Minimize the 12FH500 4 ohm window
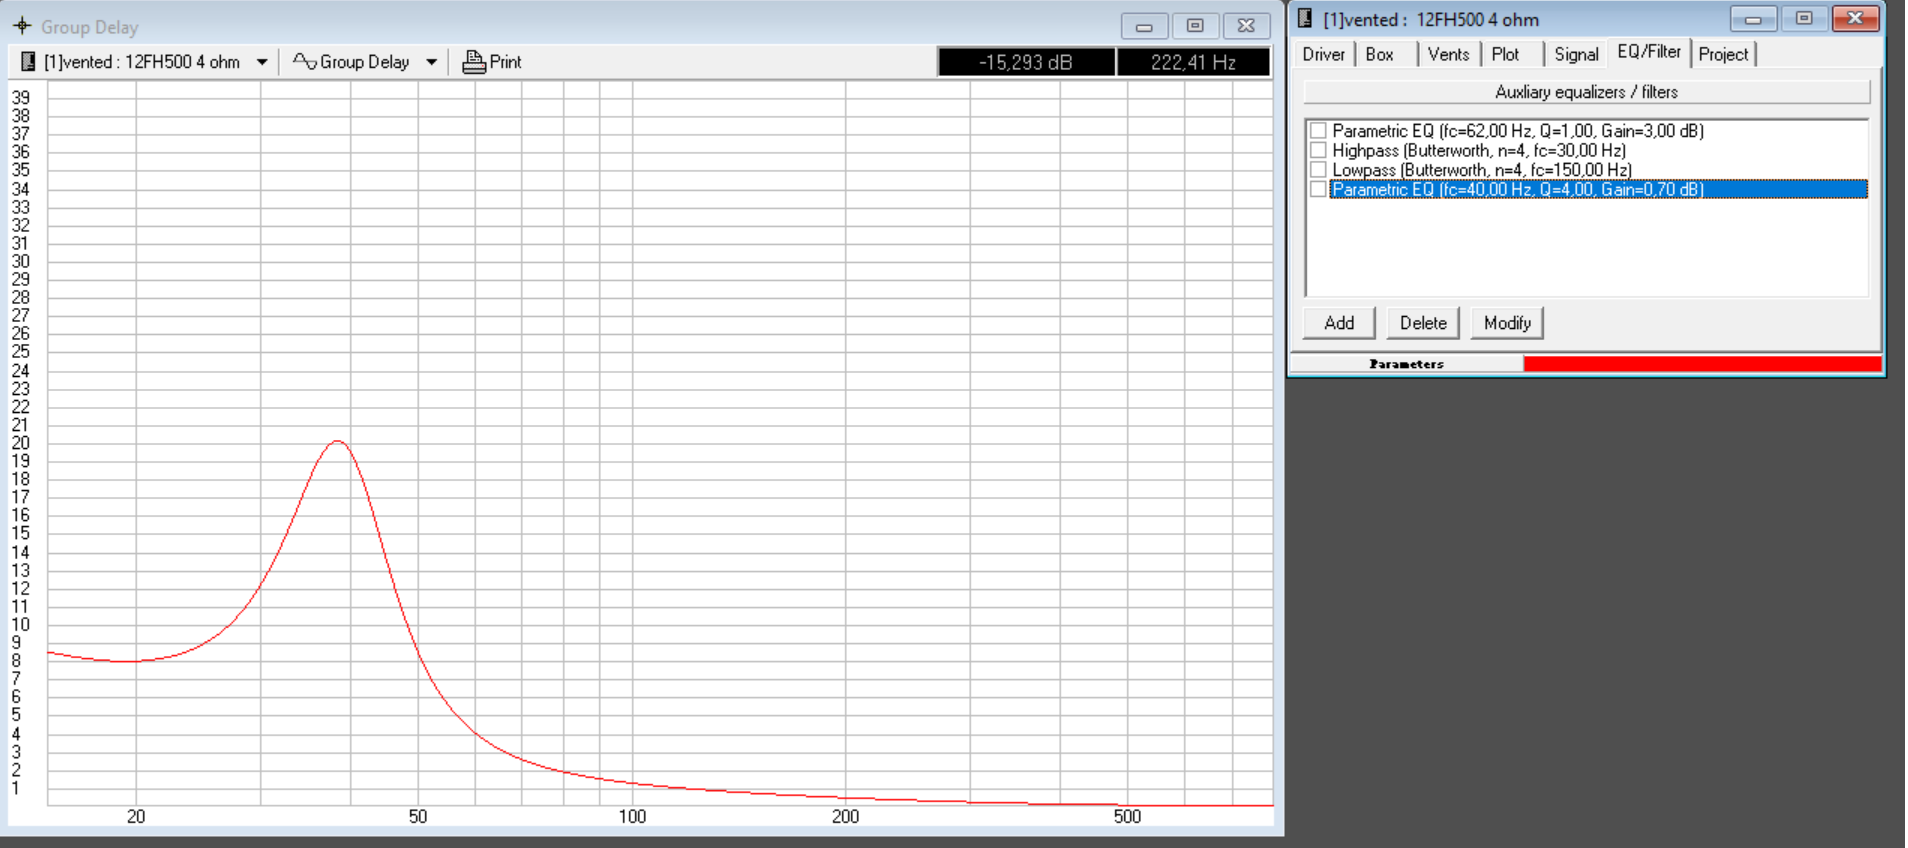The height and width of the screenshot is (848, 1908). [x=1753, y=19]
